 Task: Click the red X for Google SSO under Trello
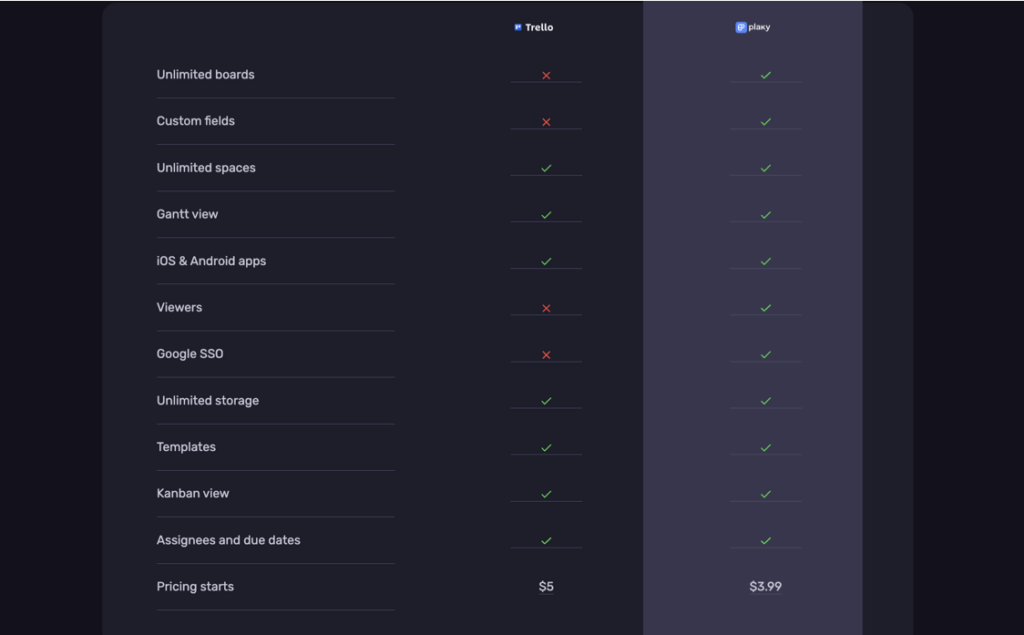[546, 354]
